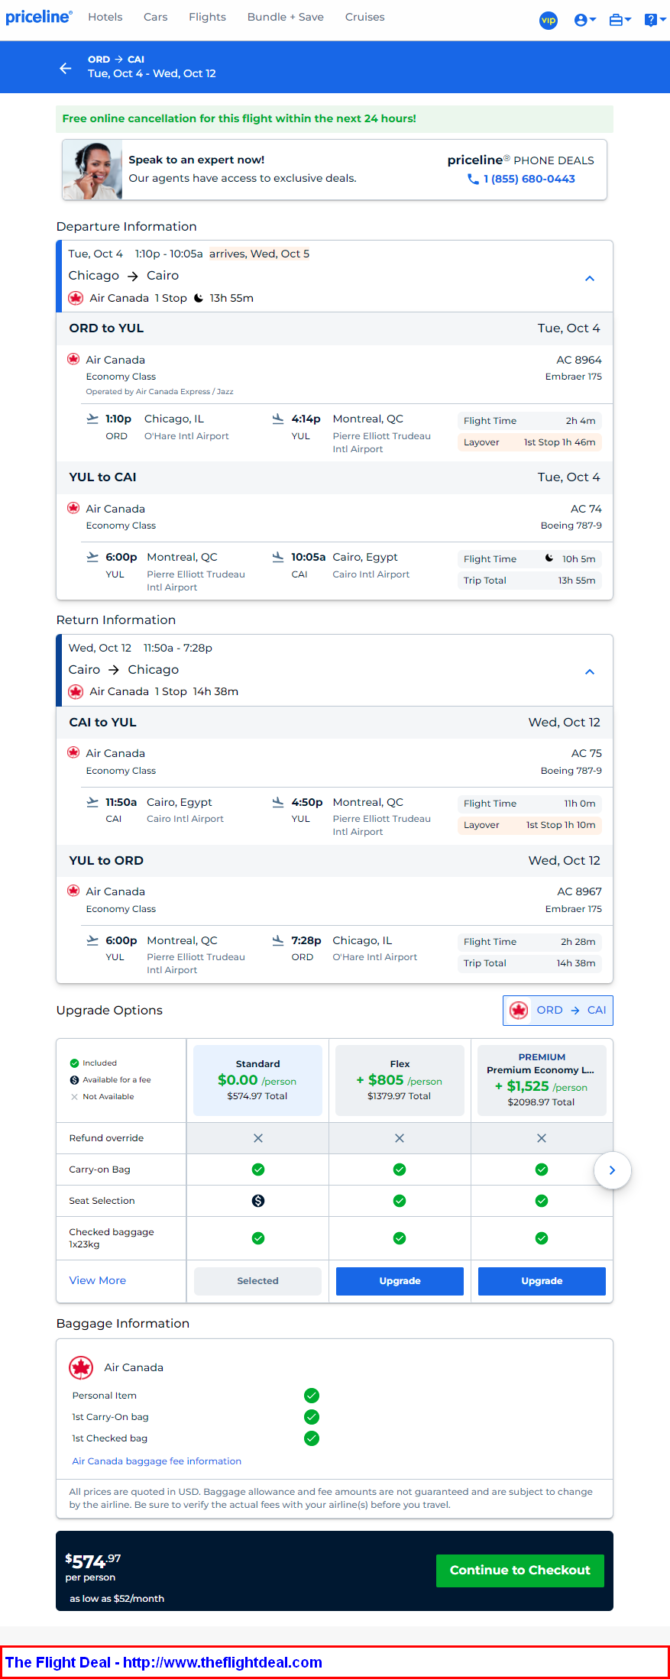Open the VIP badge icon
This screenshot has height=1679, width=670.
(548, 20)
